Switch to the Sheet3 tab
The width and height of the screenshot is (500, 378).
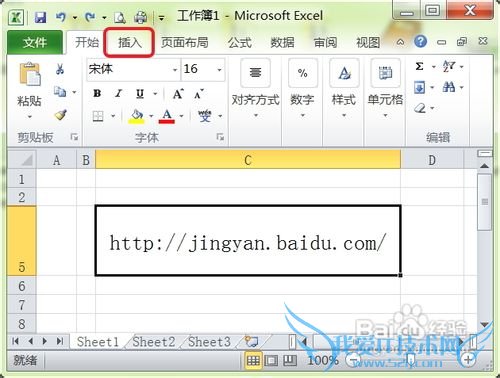(209, 341)
